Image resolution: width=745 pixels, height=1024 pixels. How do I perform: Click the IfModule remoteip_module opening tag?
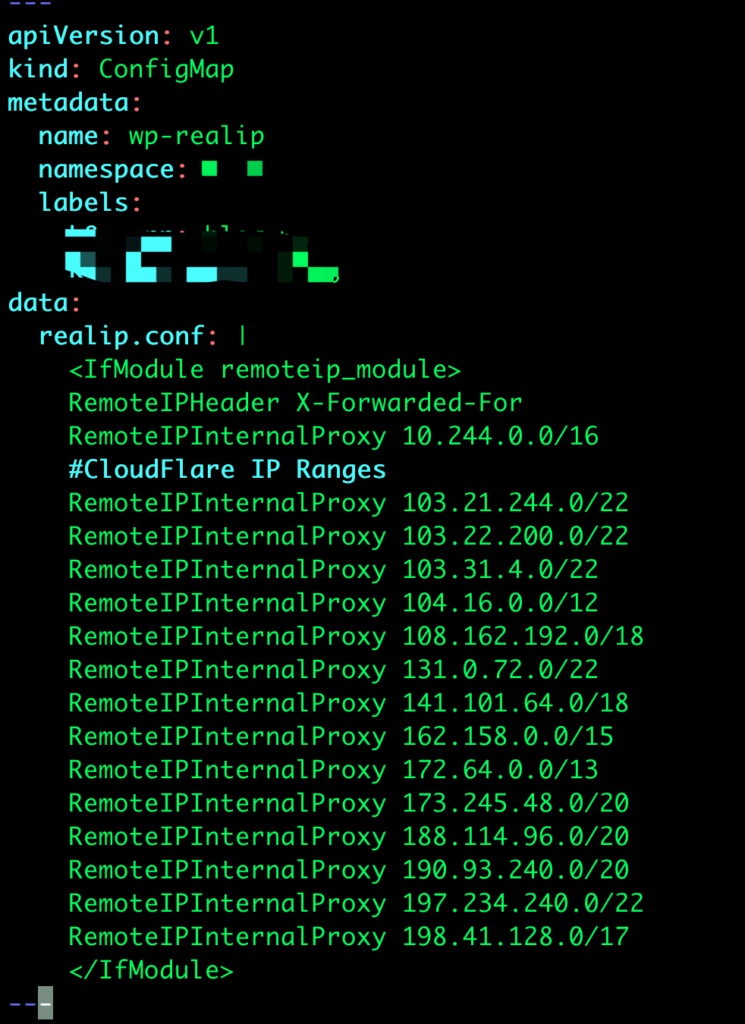click(264, 370)
